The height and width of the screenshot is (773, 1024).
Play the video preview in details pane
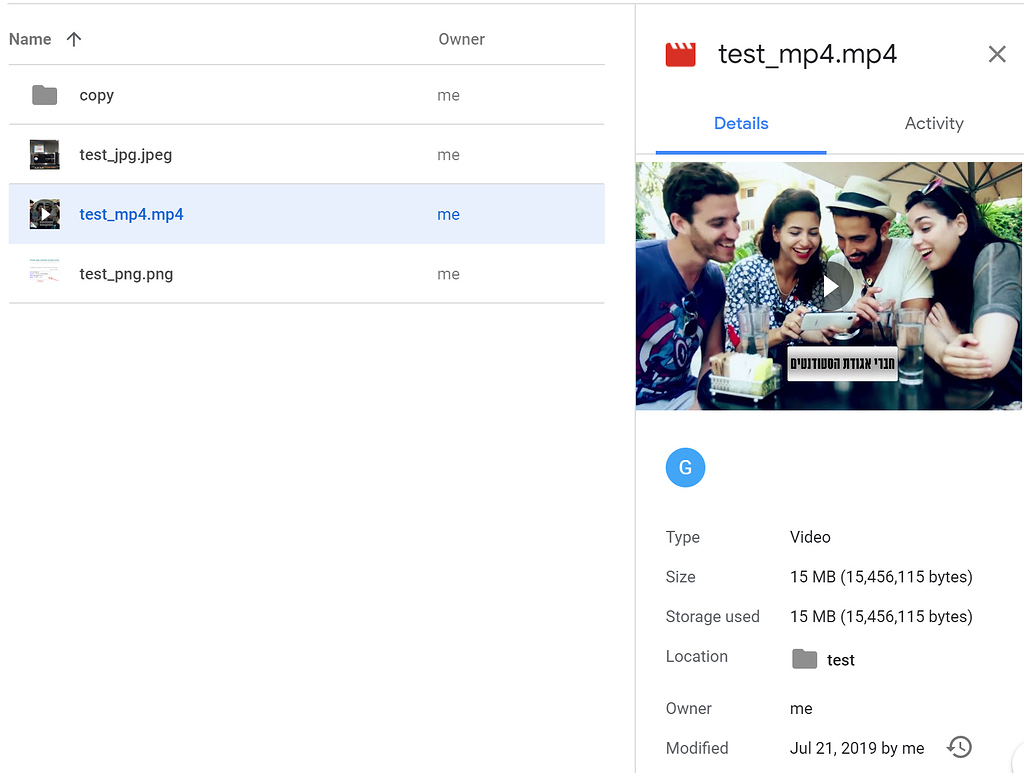point(830,286)
